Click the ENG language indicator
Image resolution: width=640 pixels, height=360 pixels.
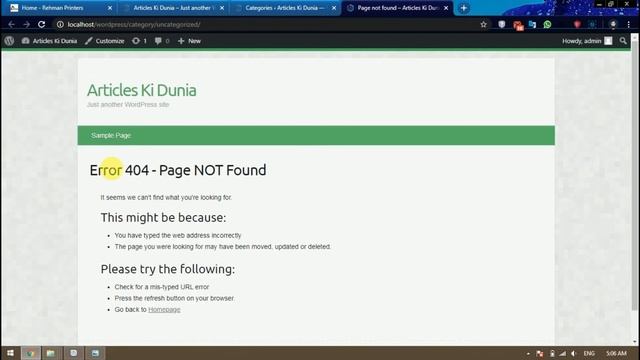tap(589, 353)
